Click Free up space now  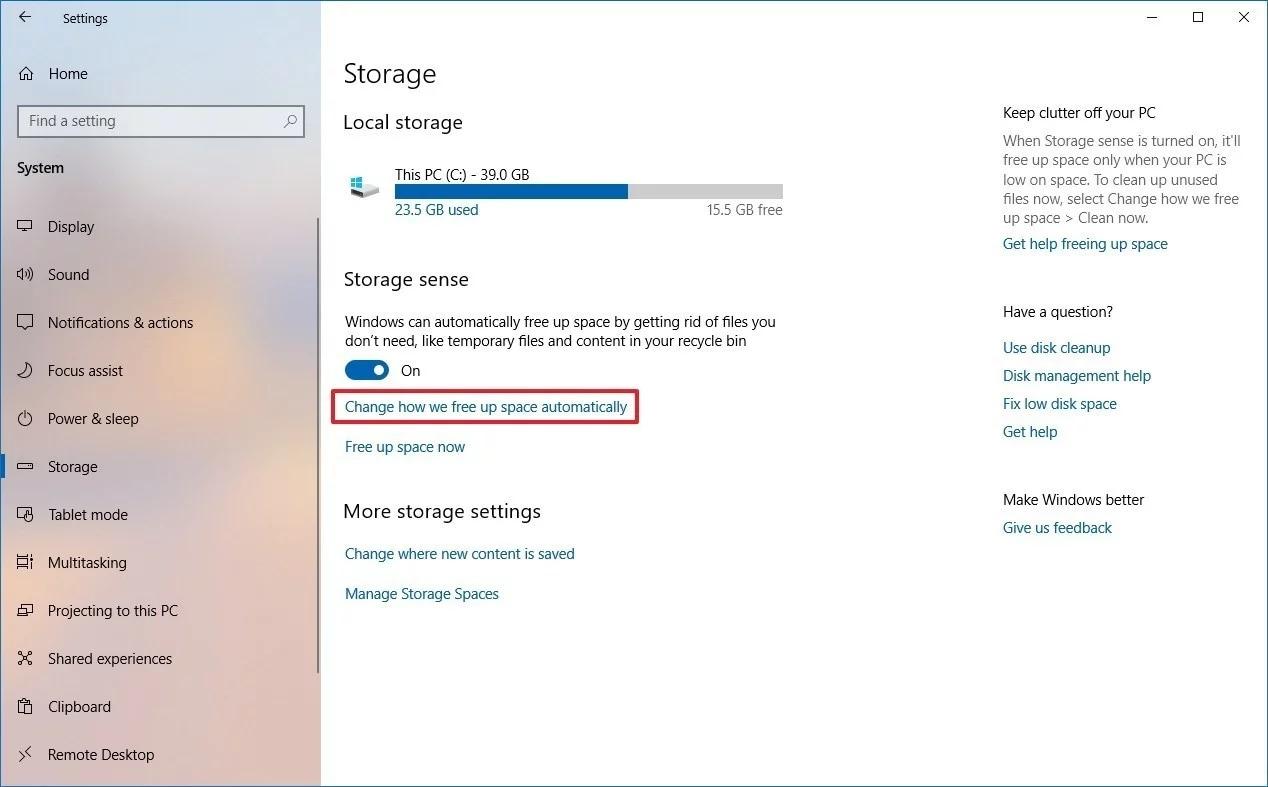point(404,446)
